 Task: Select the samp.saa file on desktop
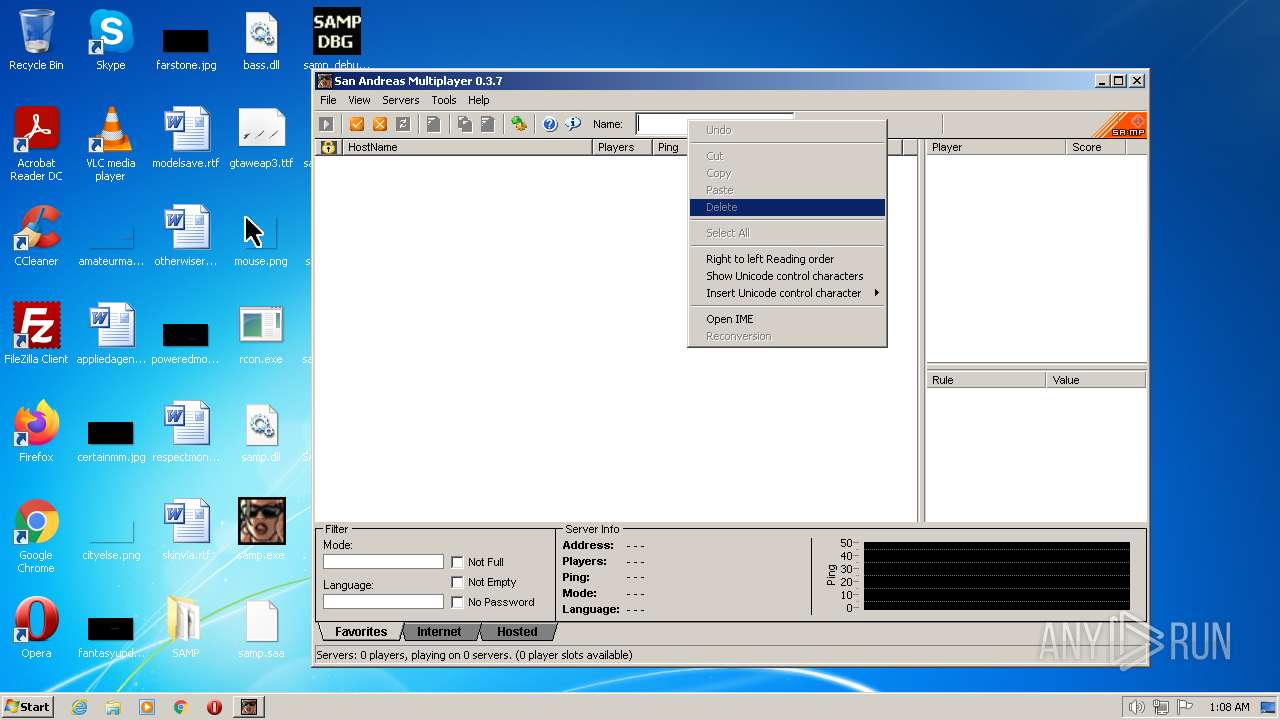261,629
